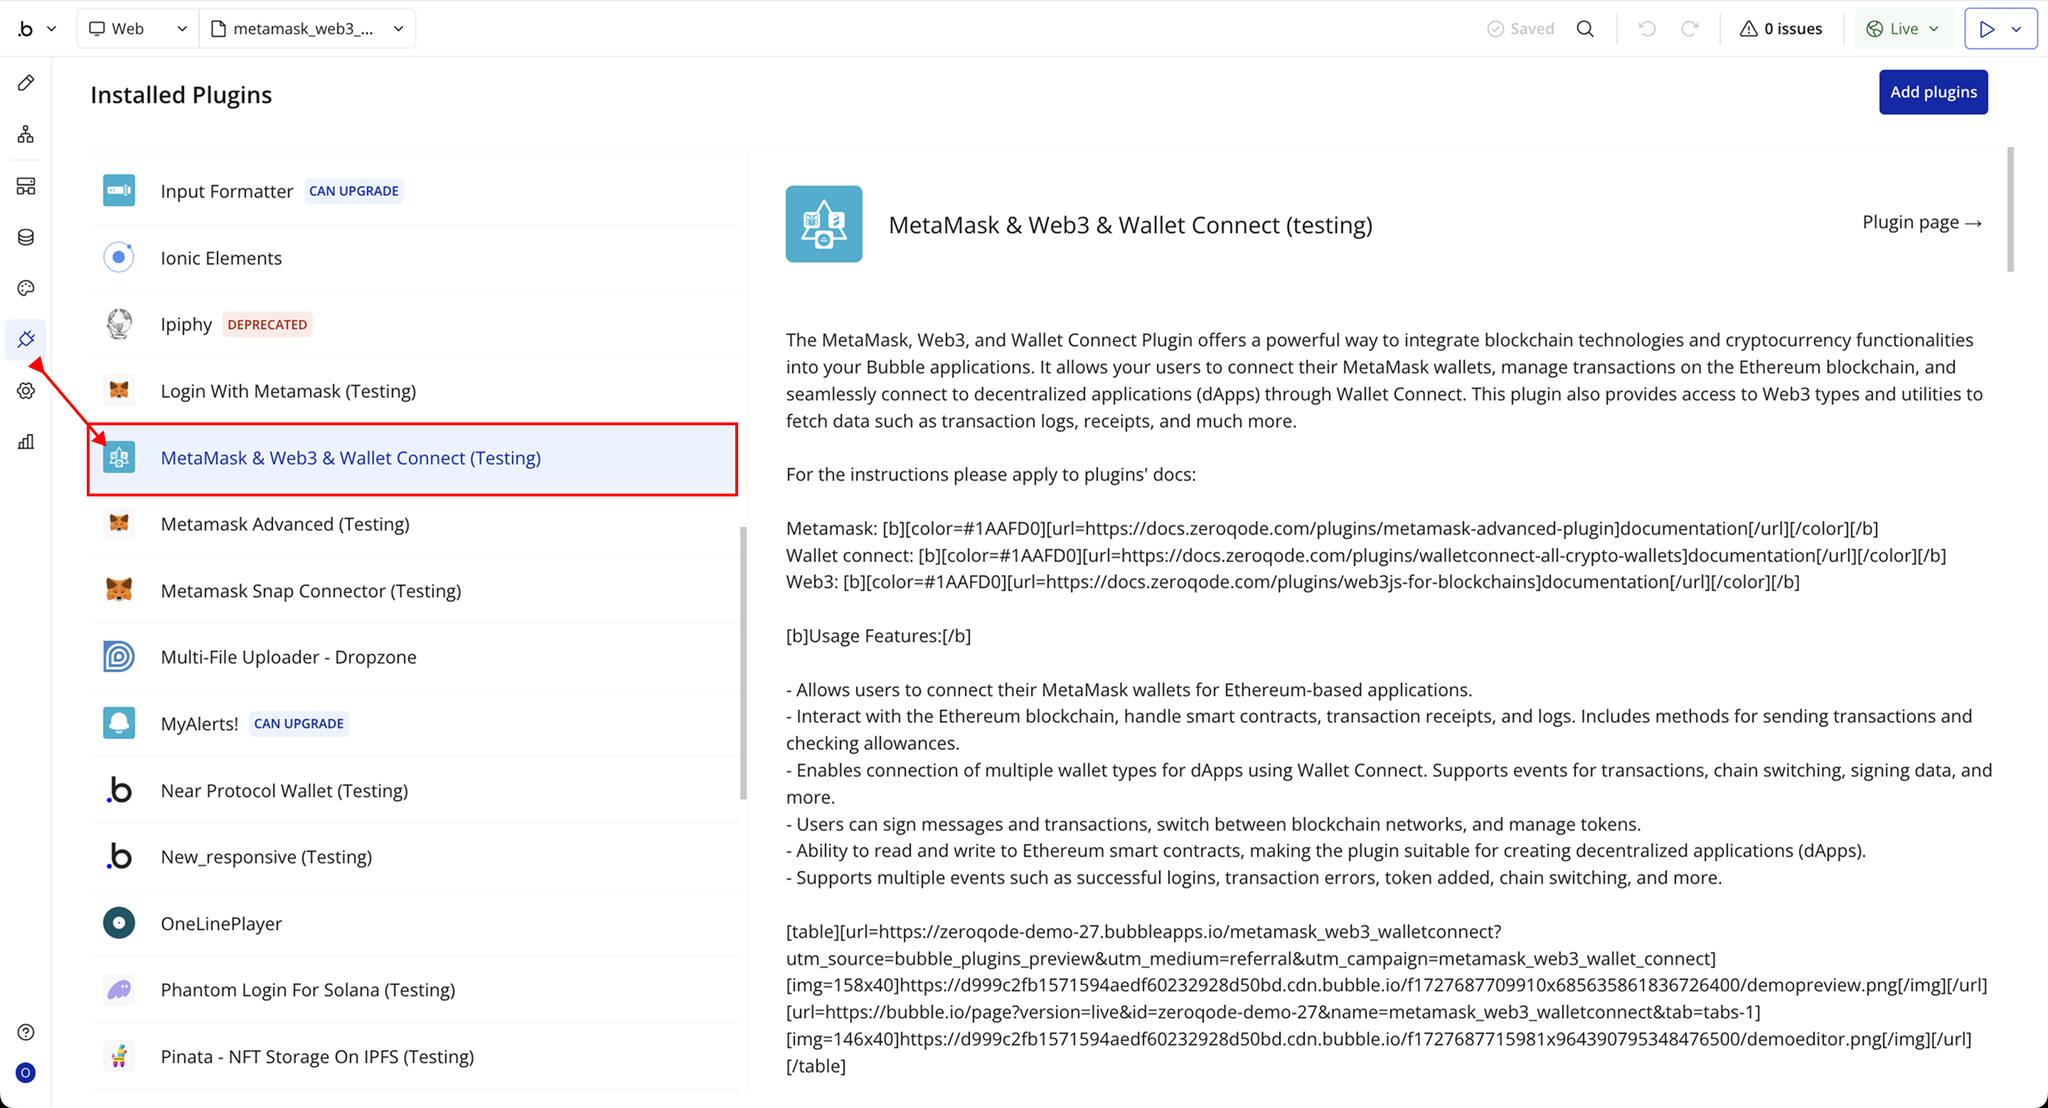Image resolution: width=2048 pixels, height=1108 pixels.
Task: Click the help question mark icon
Action: pyautogui.click(x=26, y=1032)
